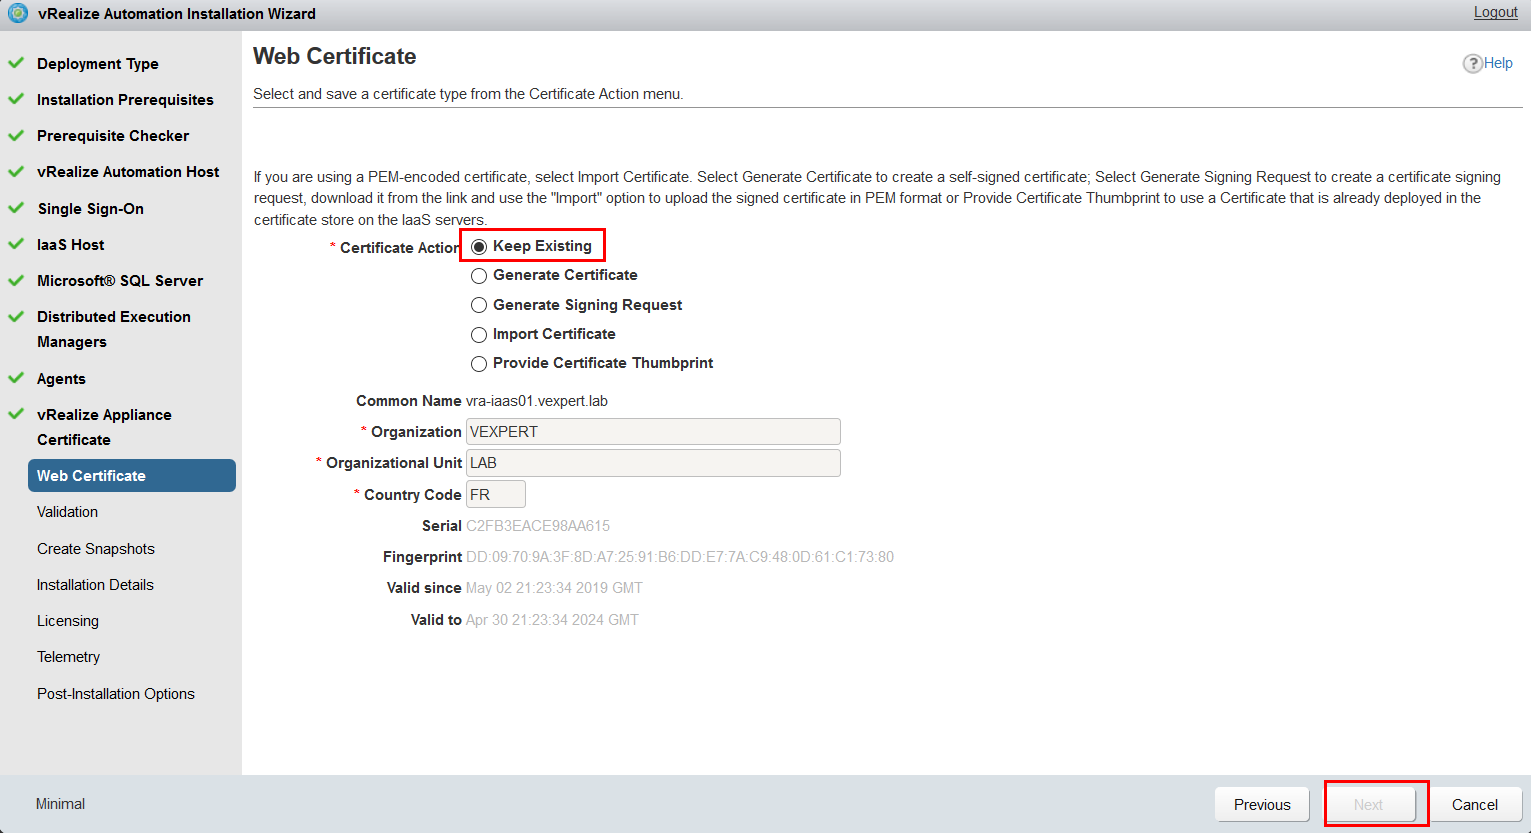
Task: Go to the Create Snapshots step
Action: pos(96,549)
